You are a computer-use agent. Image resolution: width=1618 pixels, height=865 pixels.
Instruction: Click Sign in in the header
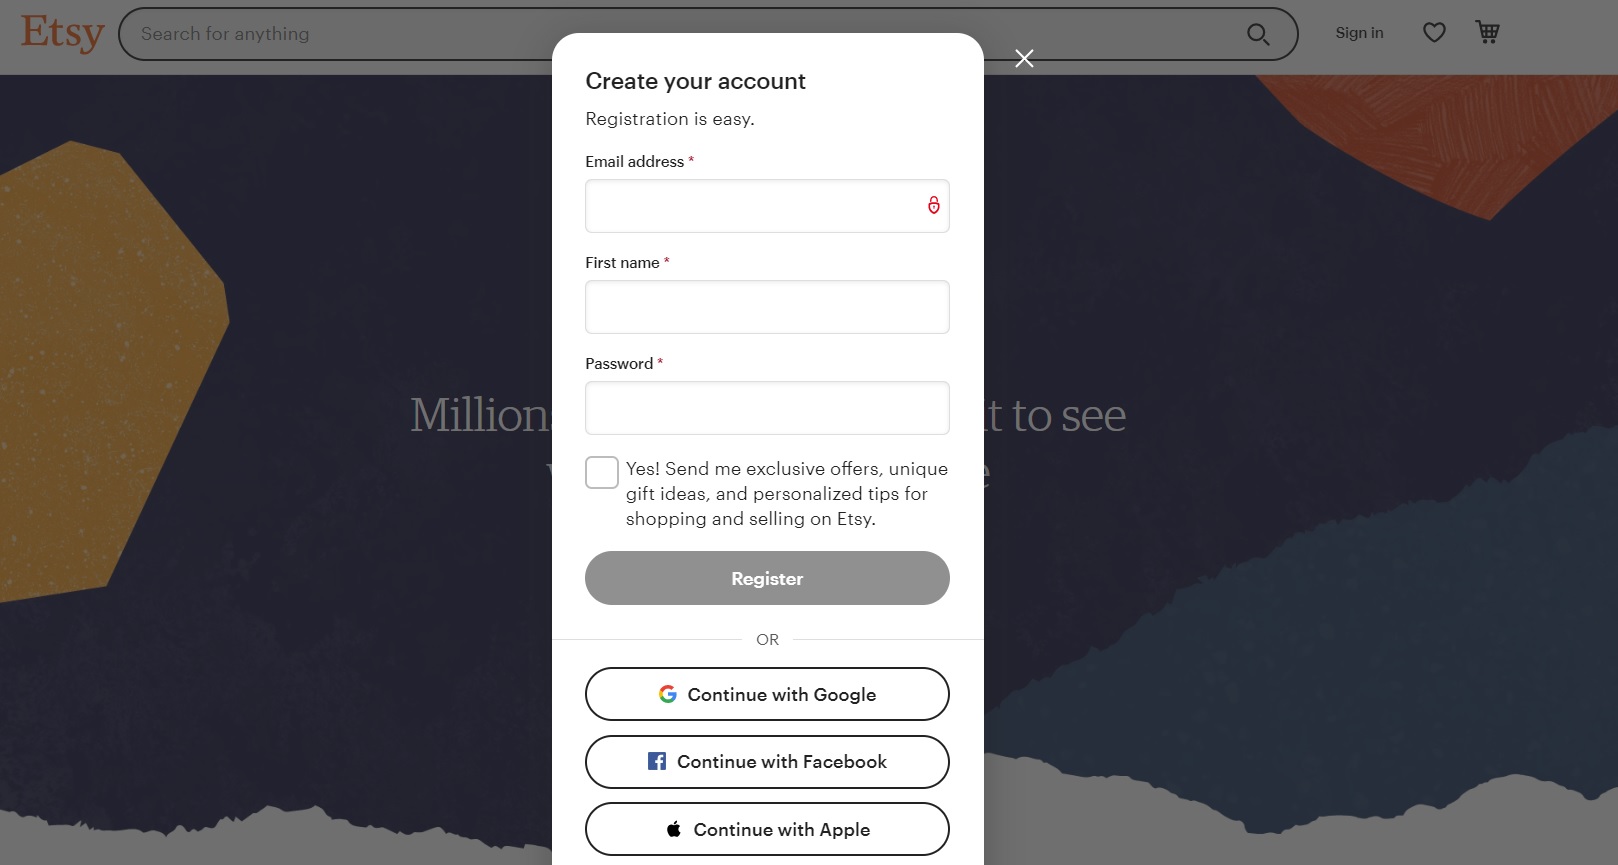click(1359, 33)
